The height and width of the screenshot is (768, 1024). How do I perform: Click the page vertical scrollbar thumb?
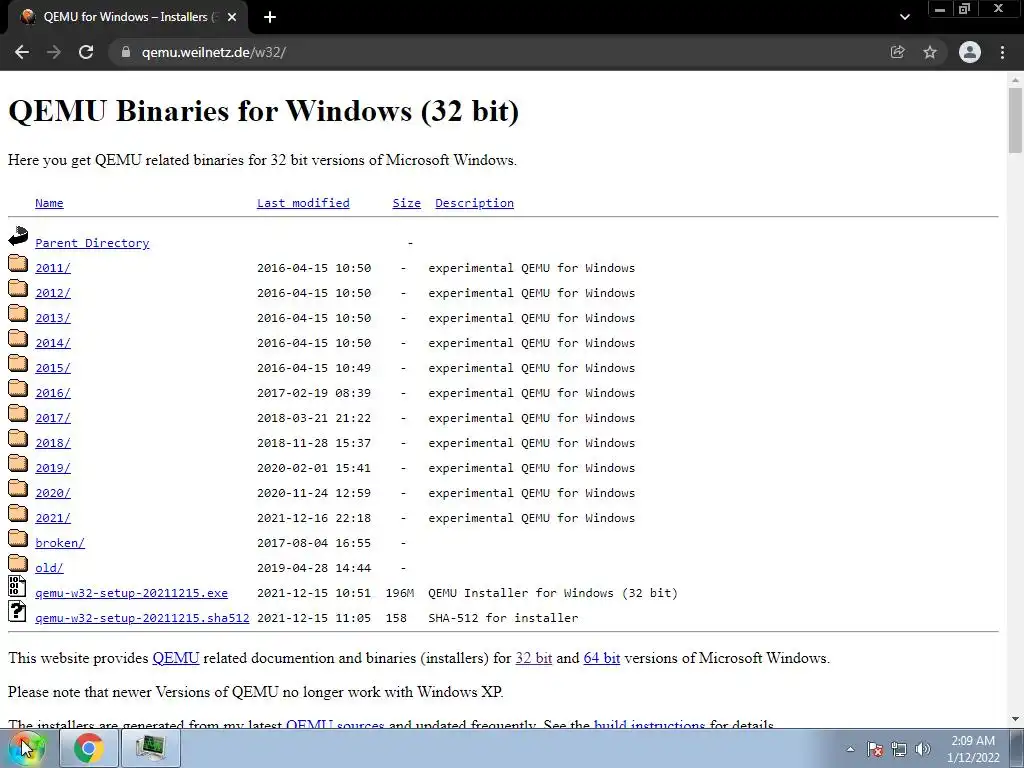point(1015,121)
